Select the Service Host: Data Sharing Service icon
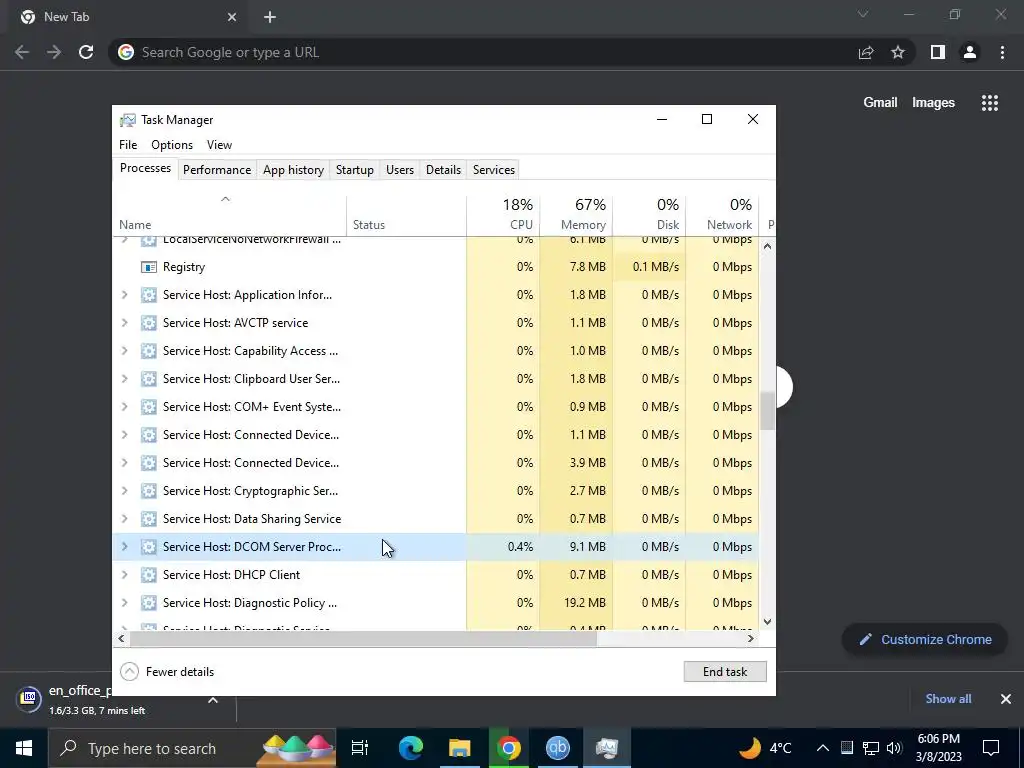Screen dimensions: 1024x768 coord(149,519)
